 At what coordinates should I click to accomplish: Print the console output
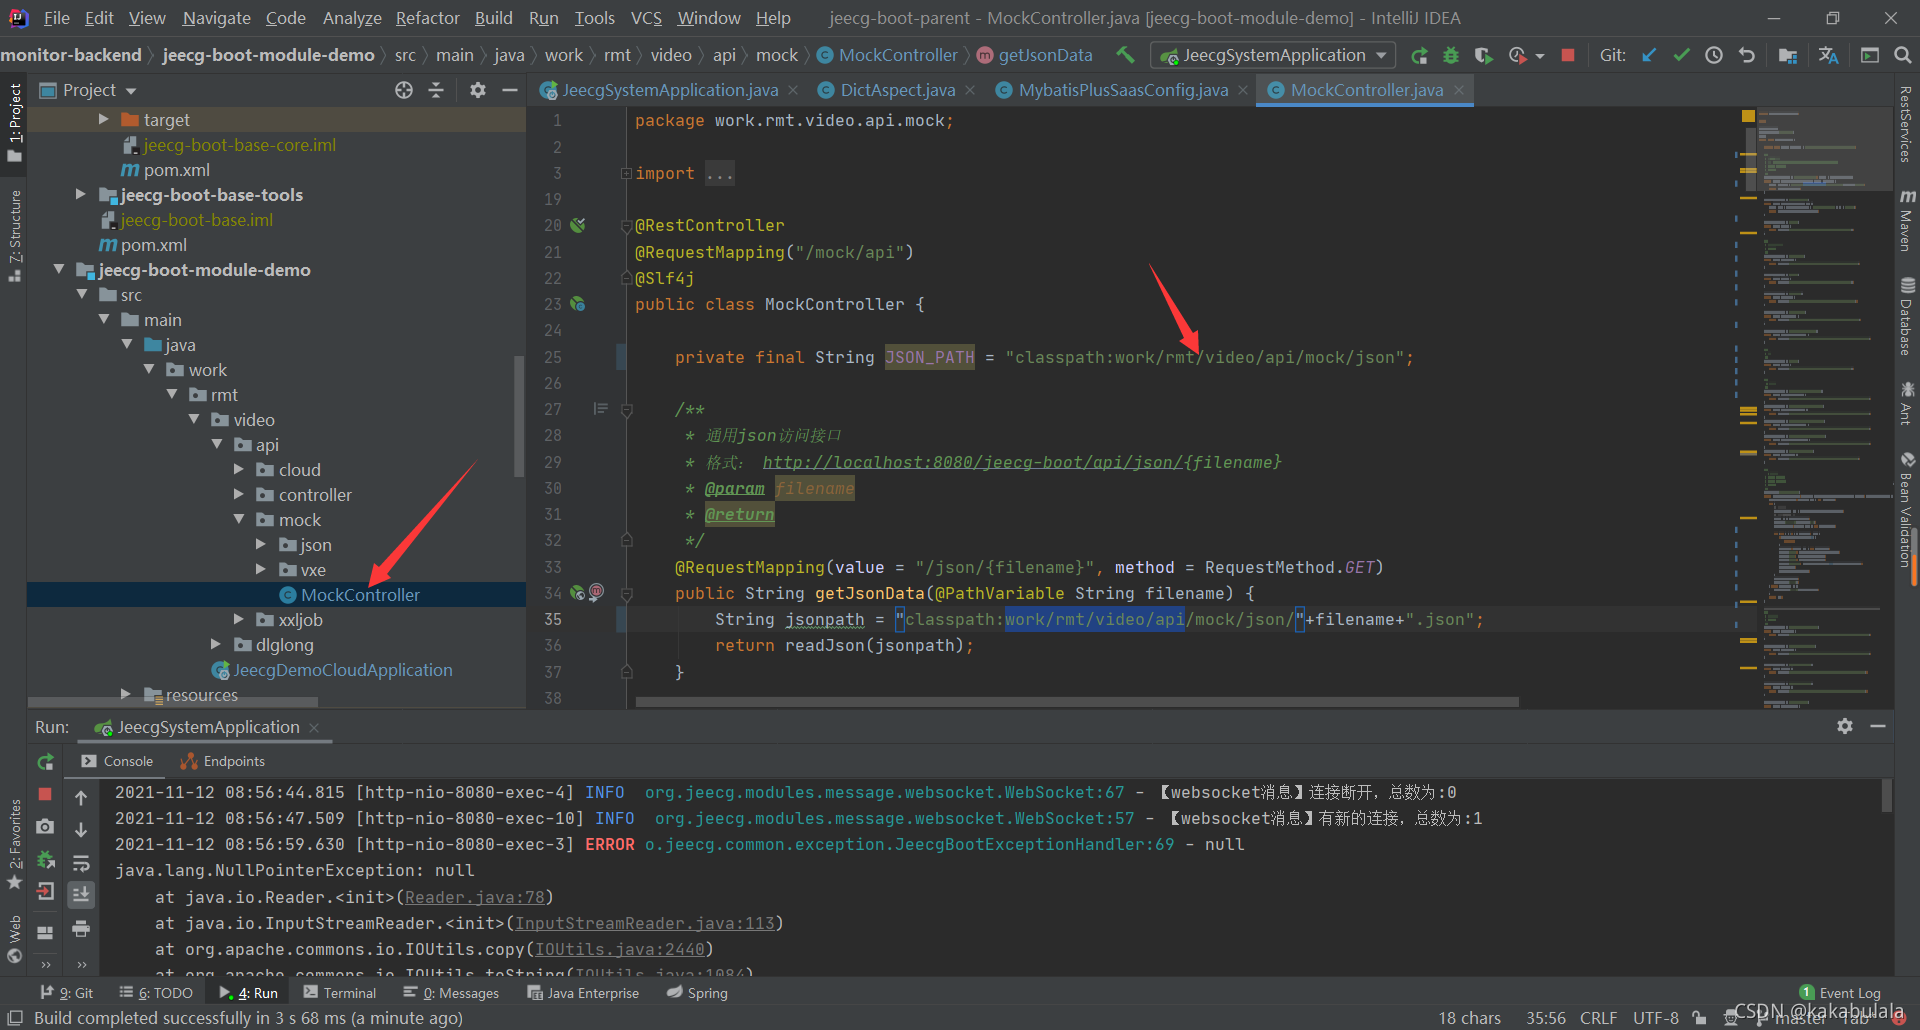[x=81, y=929]
